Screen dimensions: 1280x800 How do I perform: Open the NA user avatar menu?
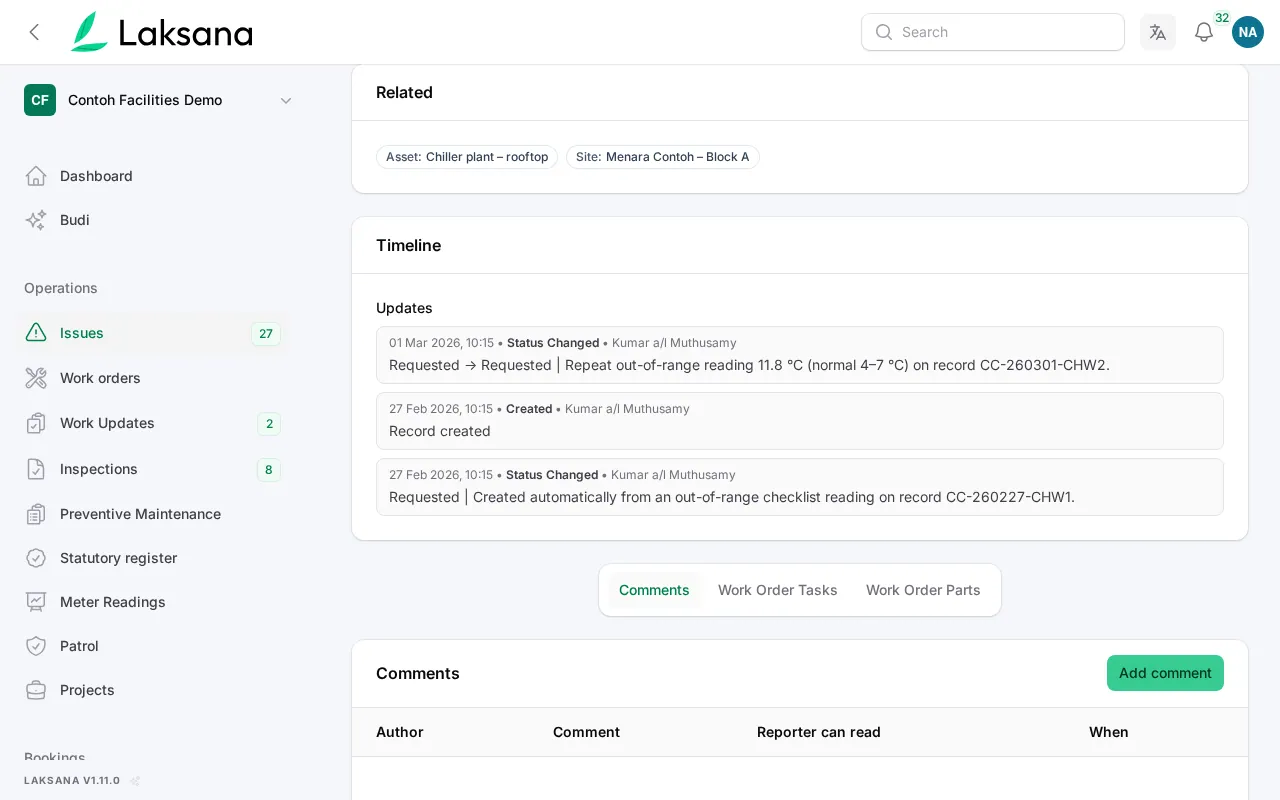(1248, 32)
